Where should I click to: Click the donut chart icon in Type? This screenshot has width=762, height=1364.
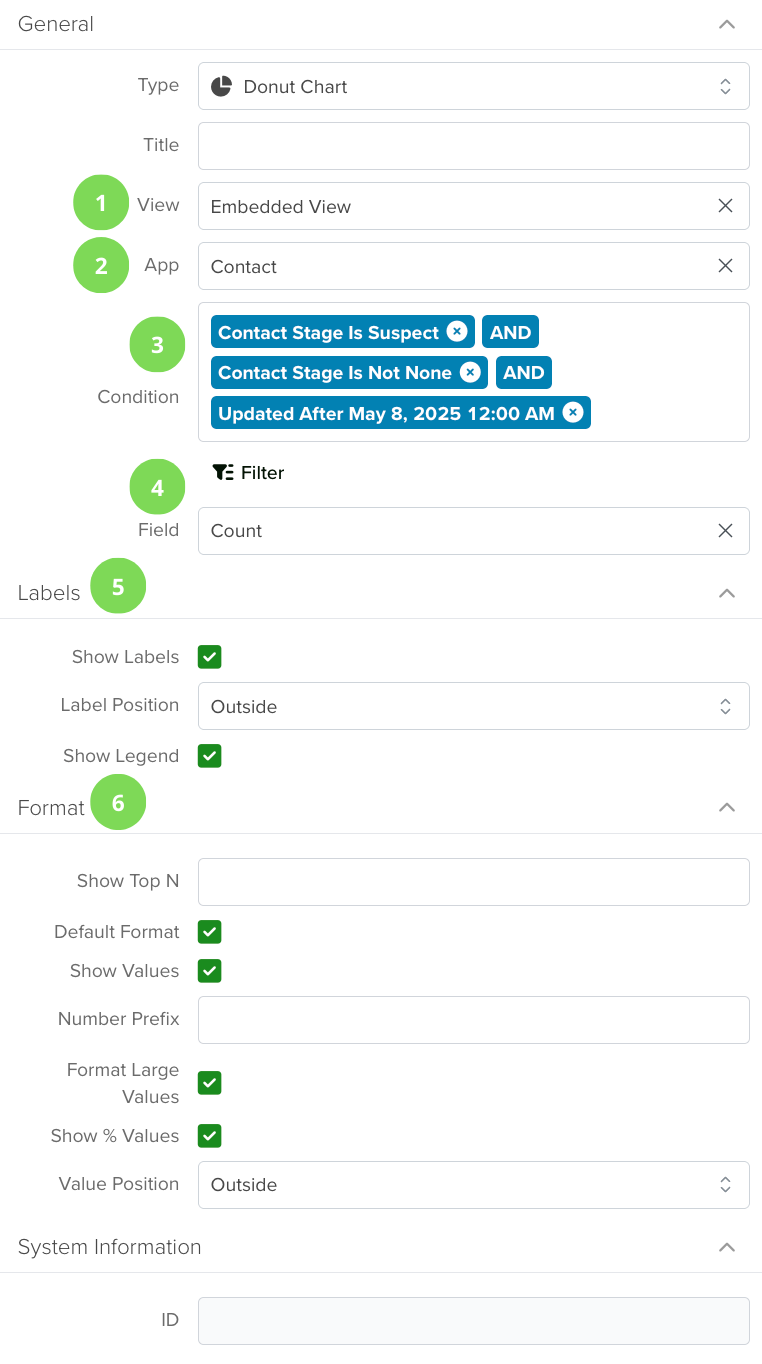tap(222, 86)
